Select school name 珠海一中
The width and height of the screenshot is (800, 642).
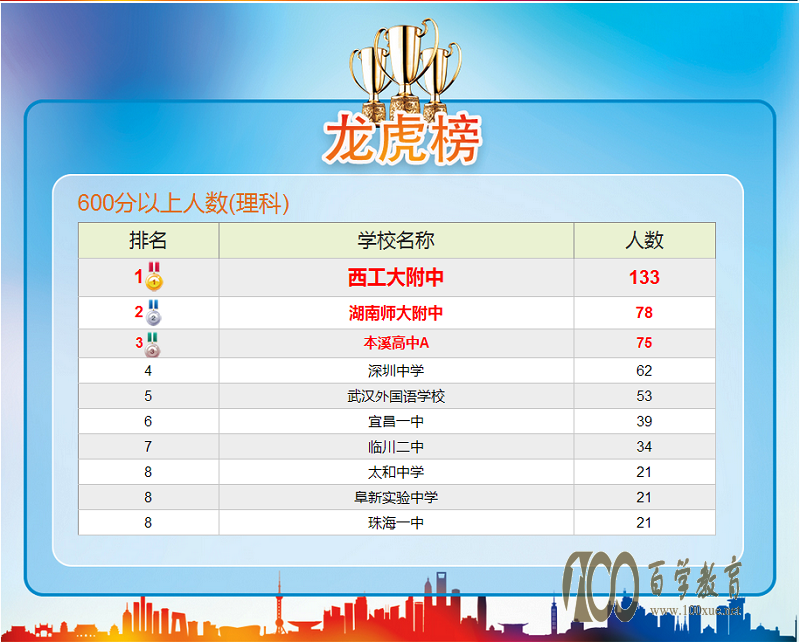pyautogui.click(x=396, y=523)
